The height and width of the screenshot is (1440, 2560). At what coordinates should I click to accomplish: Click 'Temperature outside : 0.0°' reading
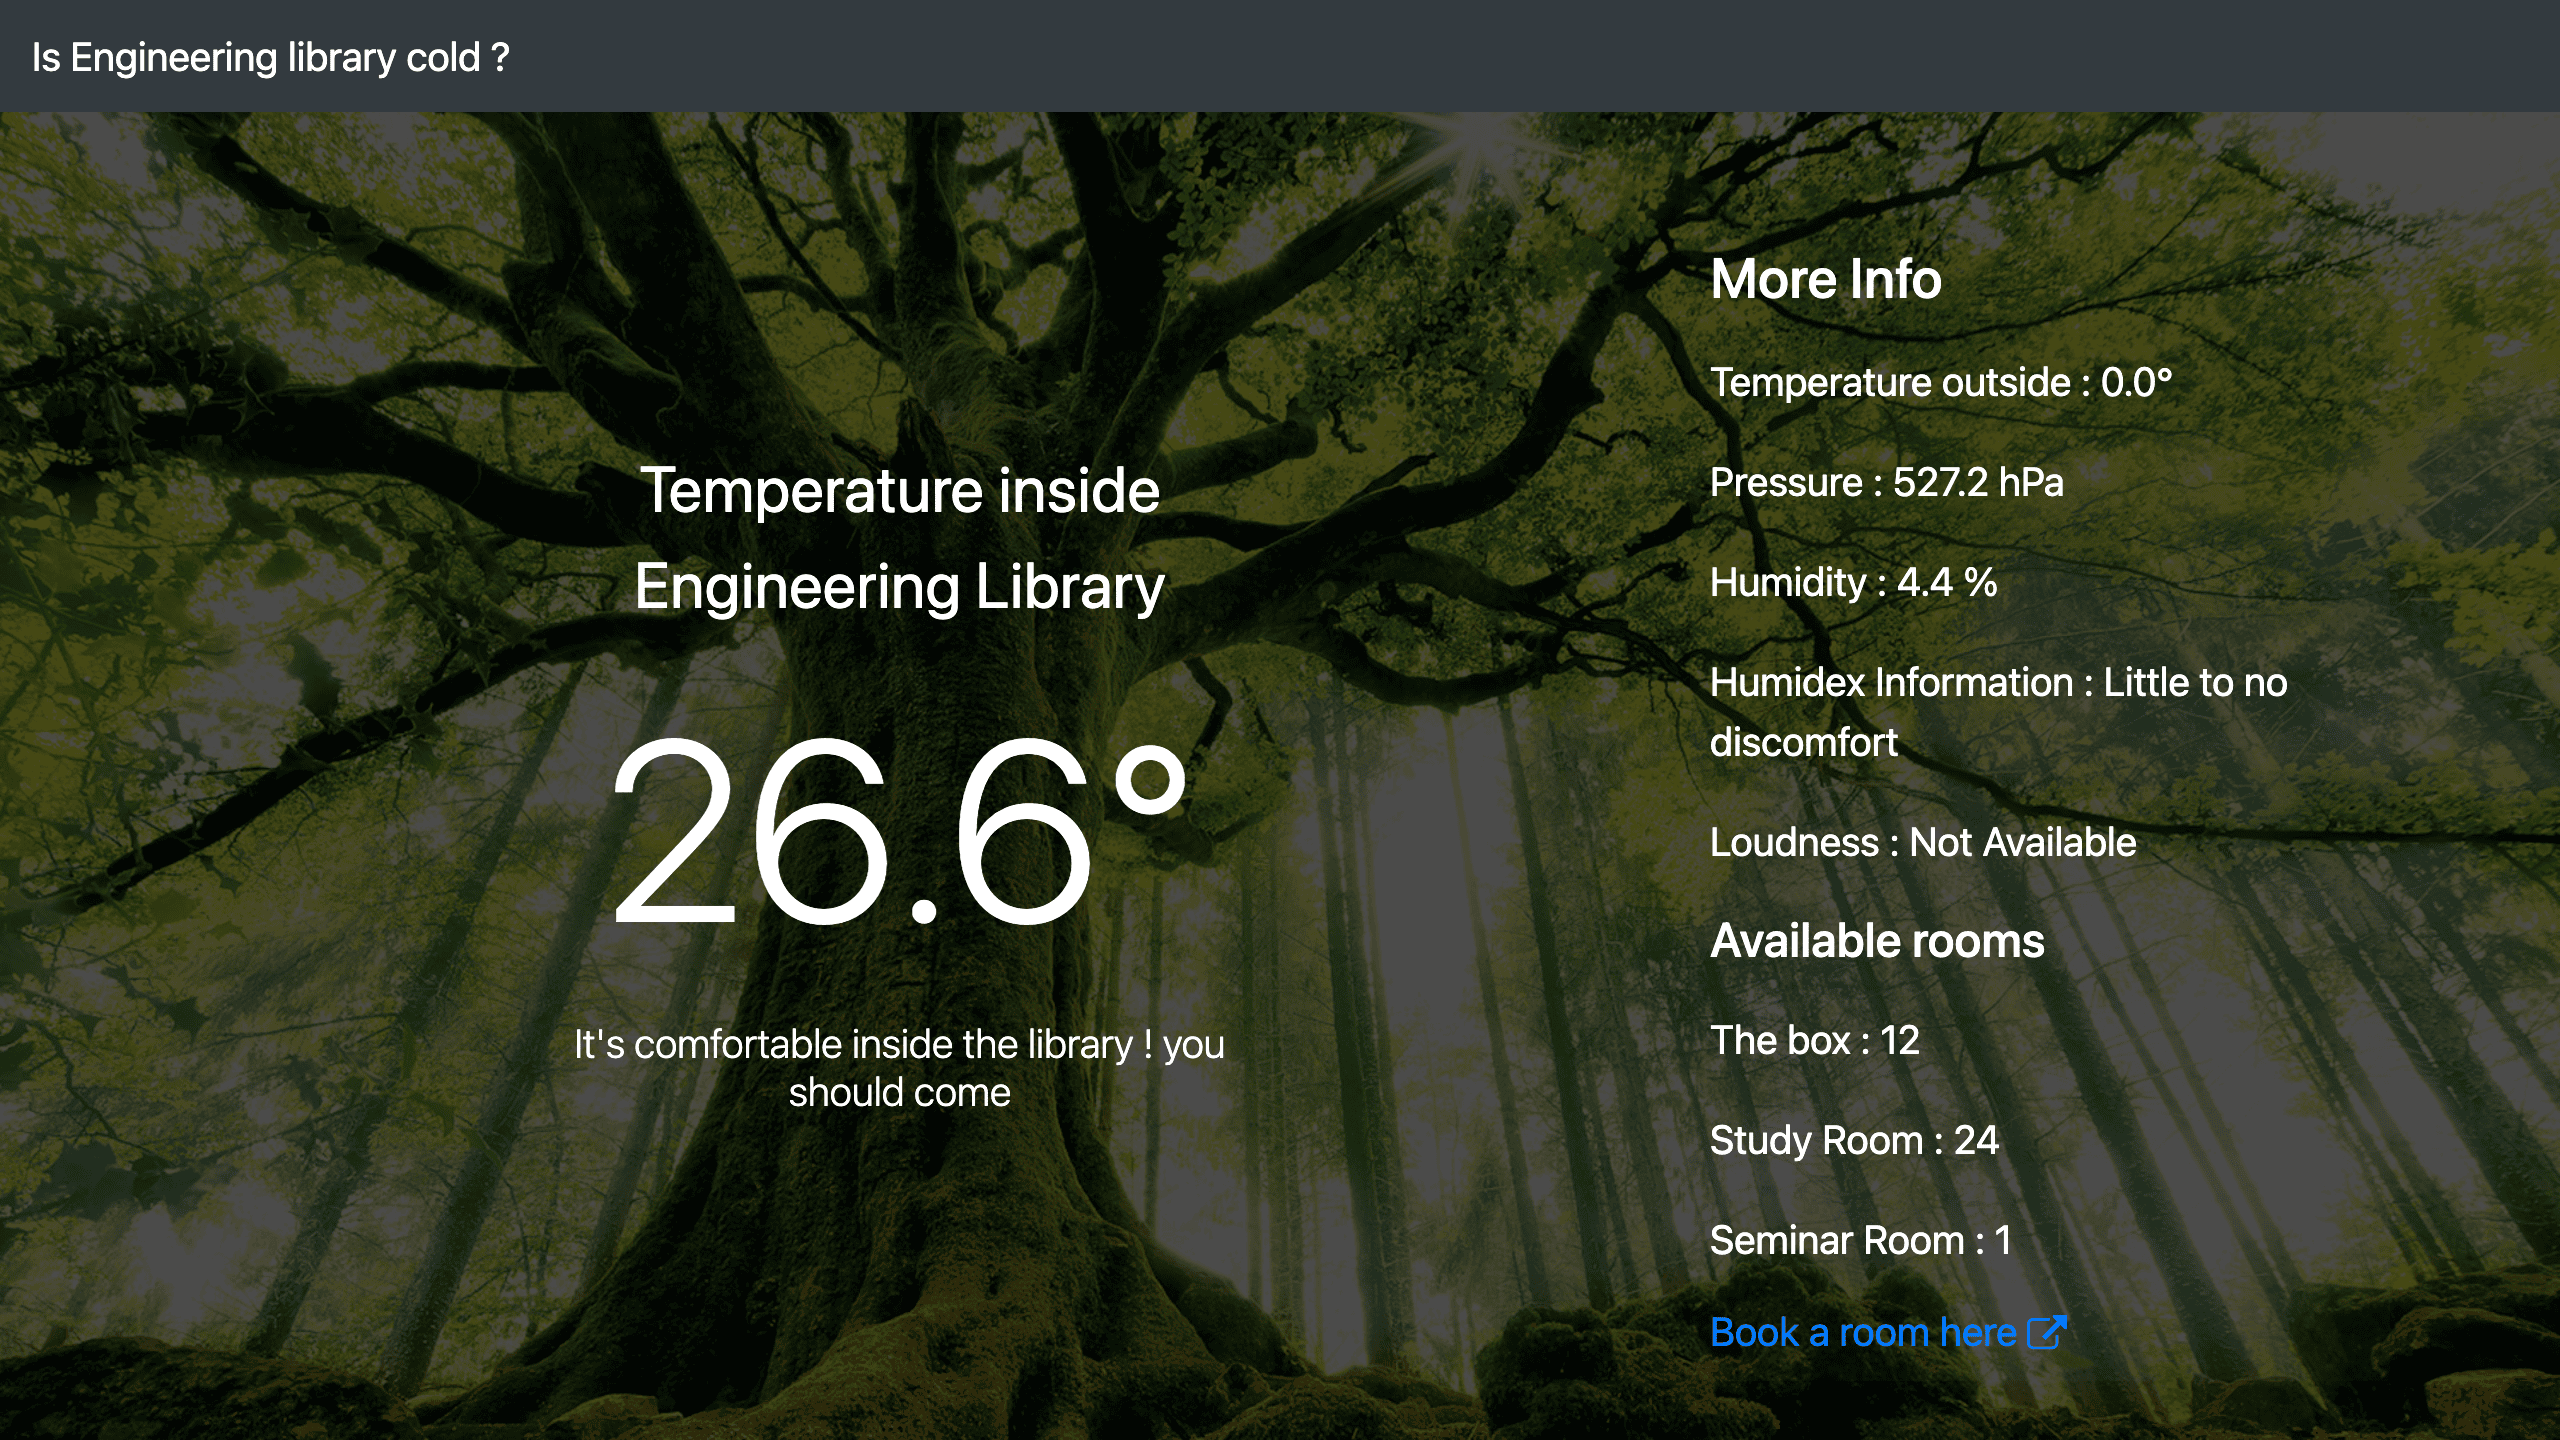click(1941, 382)
